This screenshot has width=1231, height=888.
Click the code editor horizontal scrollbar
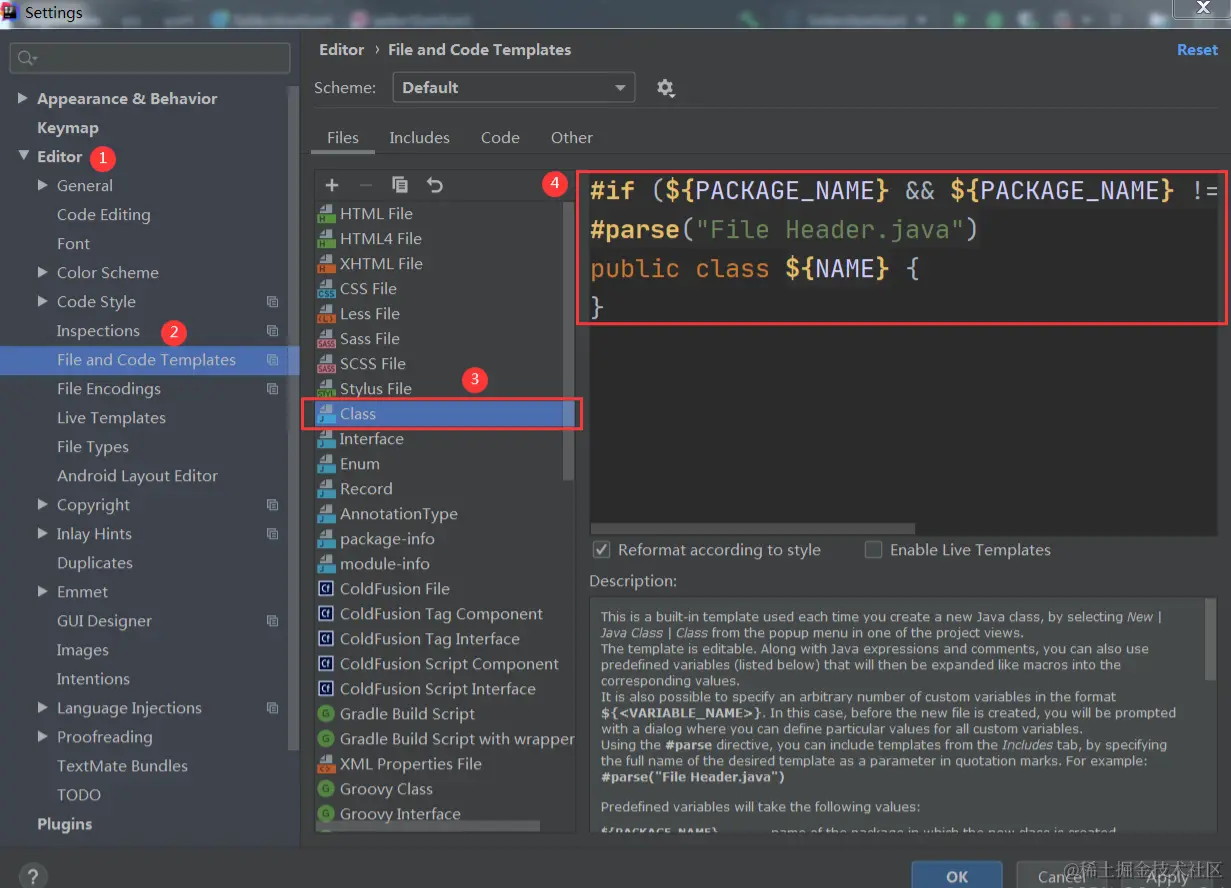point(753,529)
